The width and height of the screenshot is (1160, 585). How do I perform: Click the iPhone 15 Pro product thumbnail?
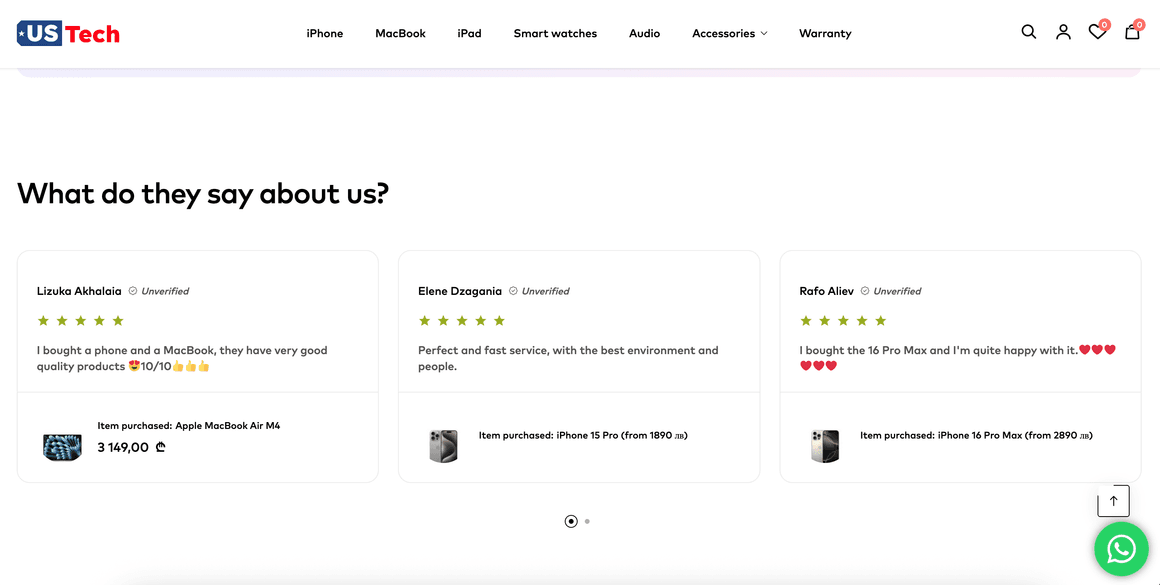point(443,445)
